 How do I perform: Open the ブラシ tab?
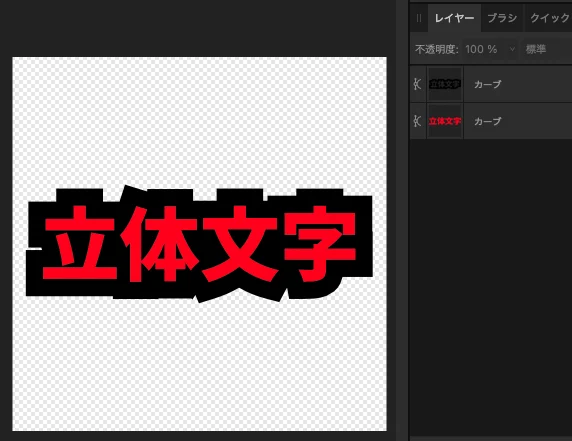[502, 18]
